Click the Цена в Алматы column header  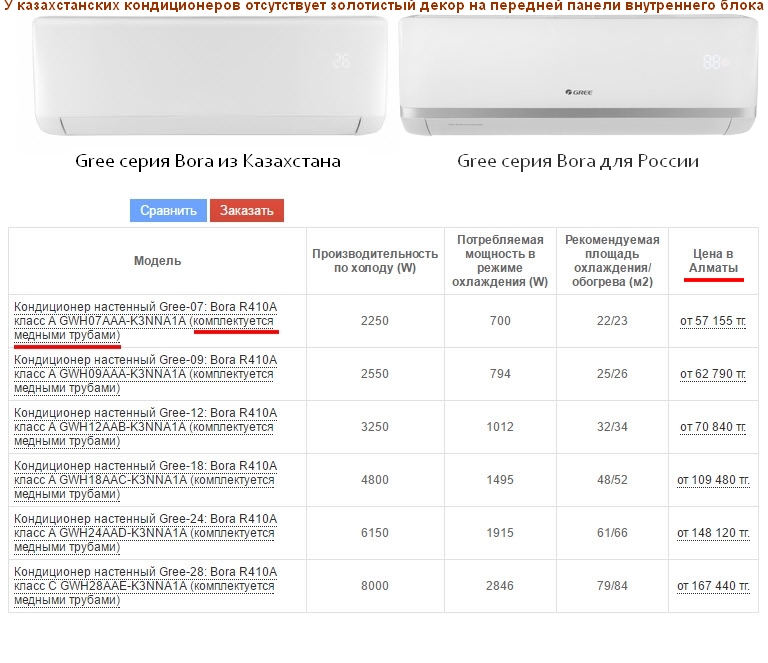pos(714,261)
